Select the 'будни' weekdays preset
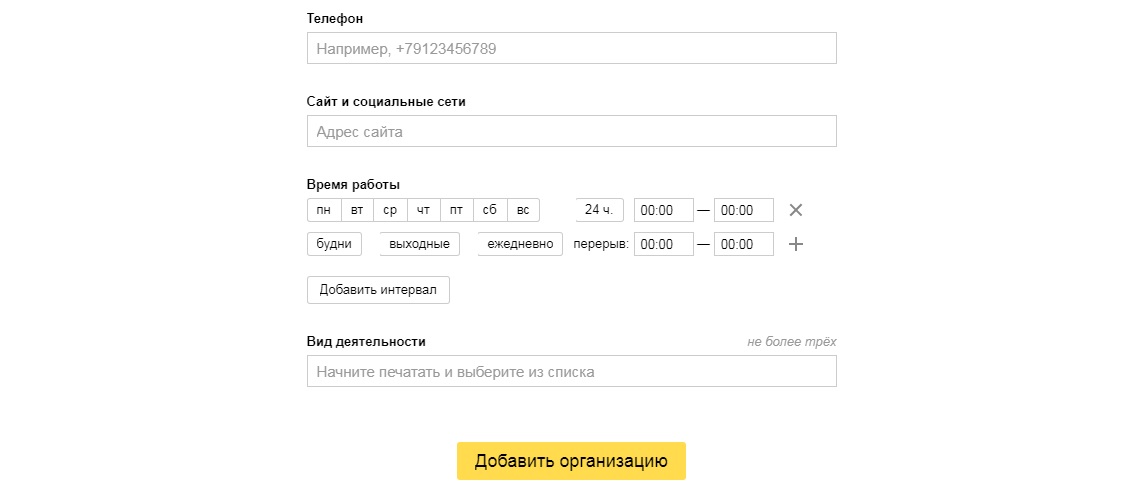The width and height of the screenshot is (1130, 492). [x=334, y=244]
